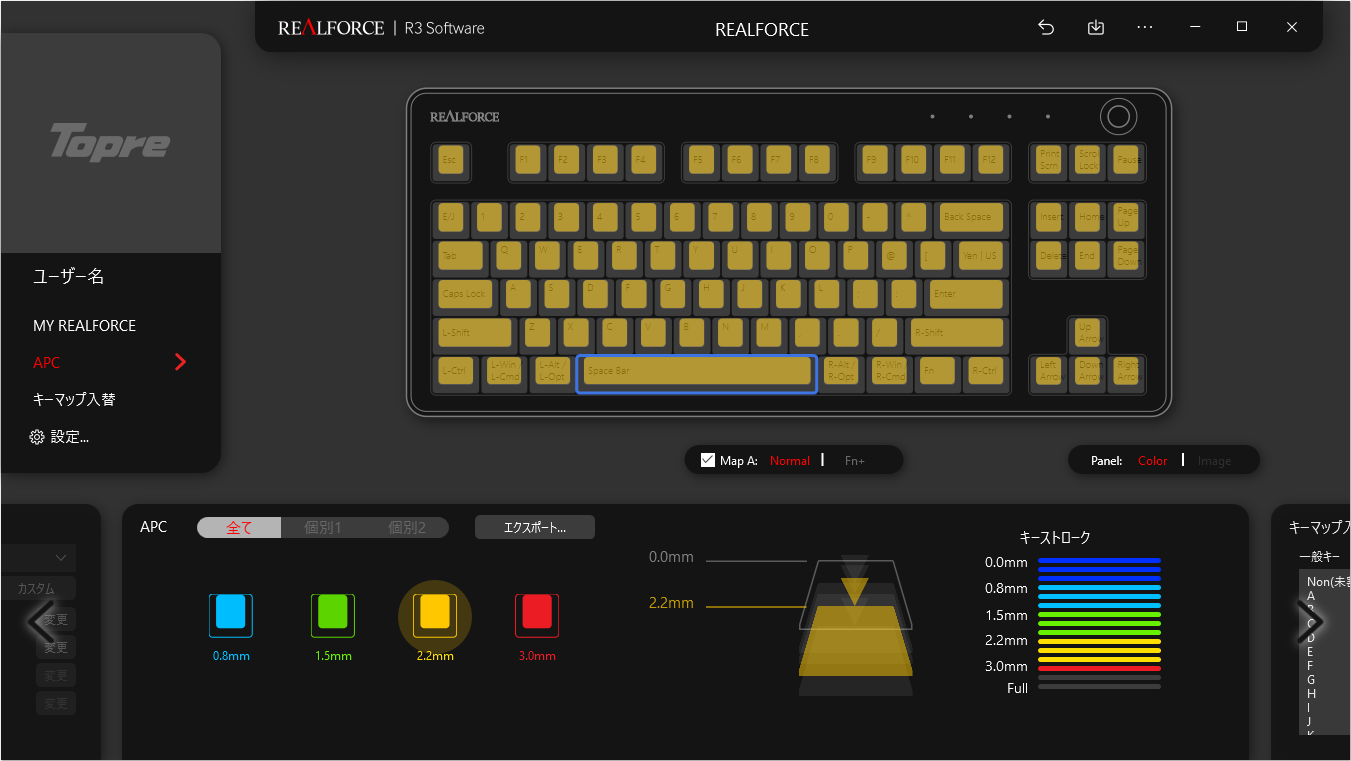
Task: Select the L-Win / L-Cmd key
Action: click(504, 371)
